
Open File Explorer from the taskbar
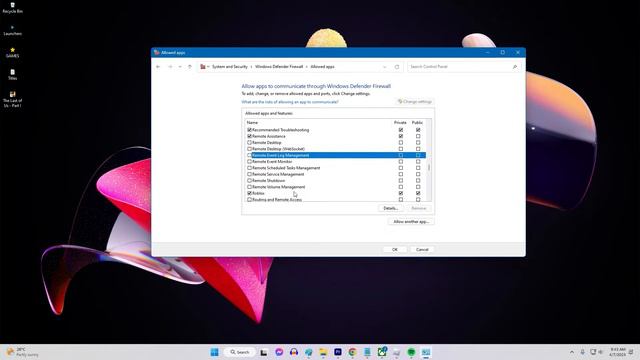(x=323, y=352)
